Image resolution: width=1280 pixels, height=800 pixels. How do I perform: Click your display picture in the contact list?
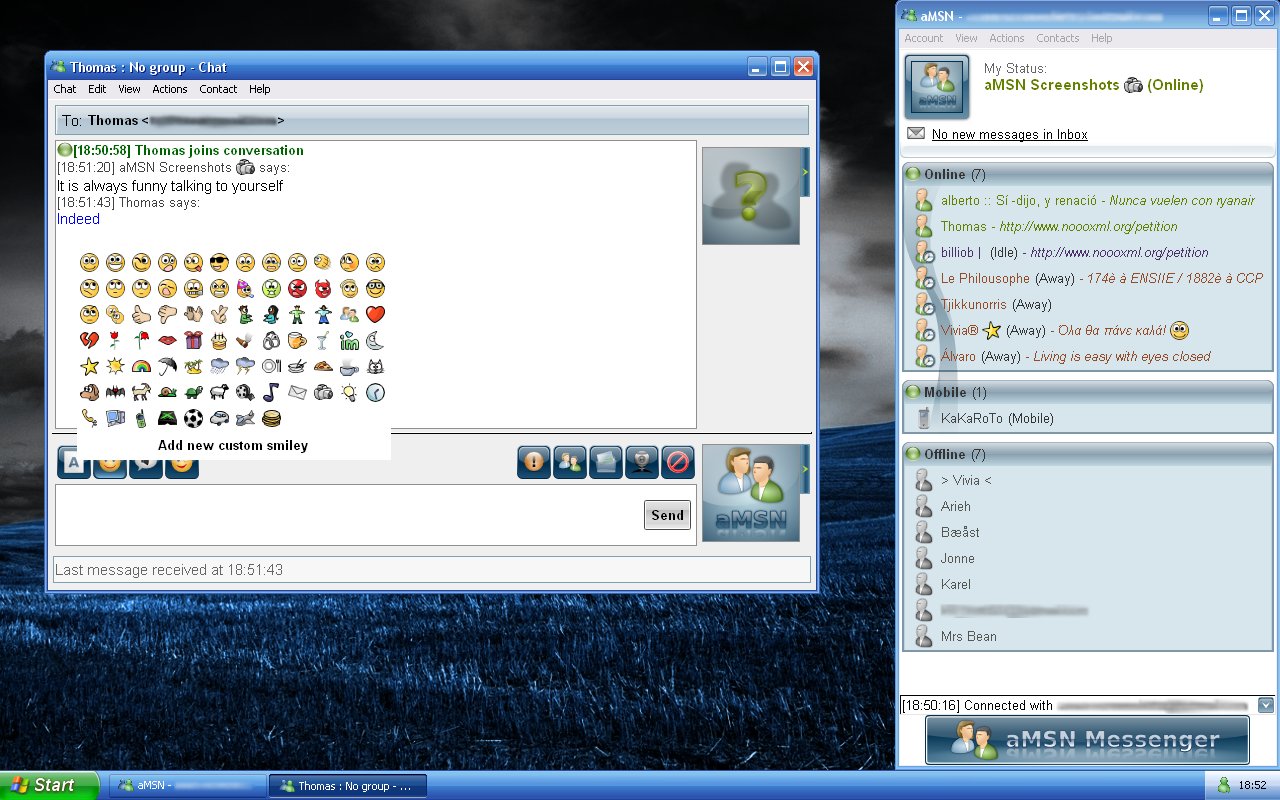937,87
